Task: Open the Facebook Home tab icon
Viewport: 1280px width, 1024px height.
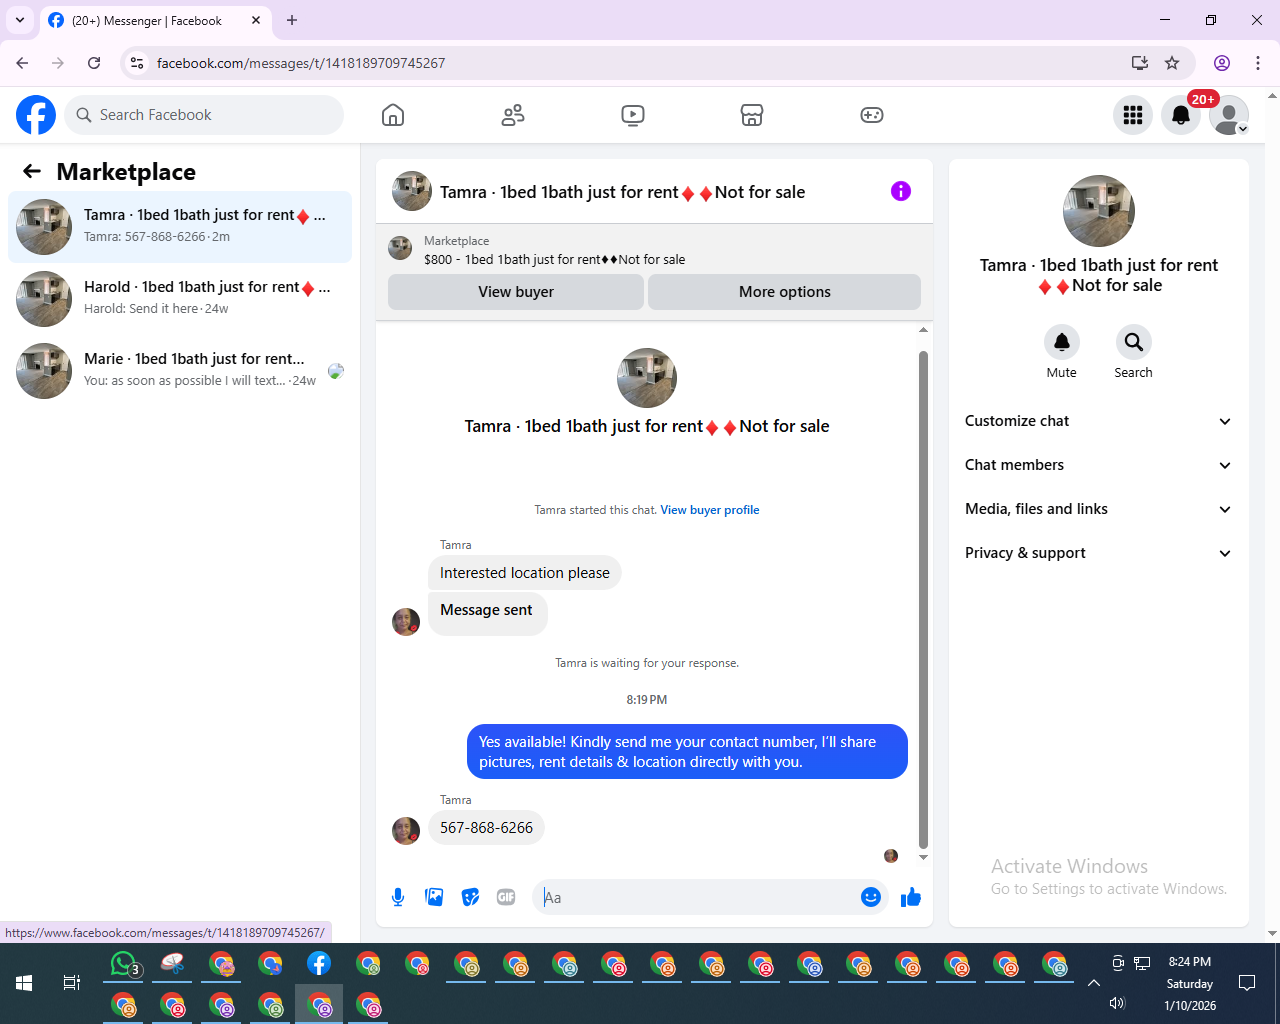Action: [x=393, y=115]
